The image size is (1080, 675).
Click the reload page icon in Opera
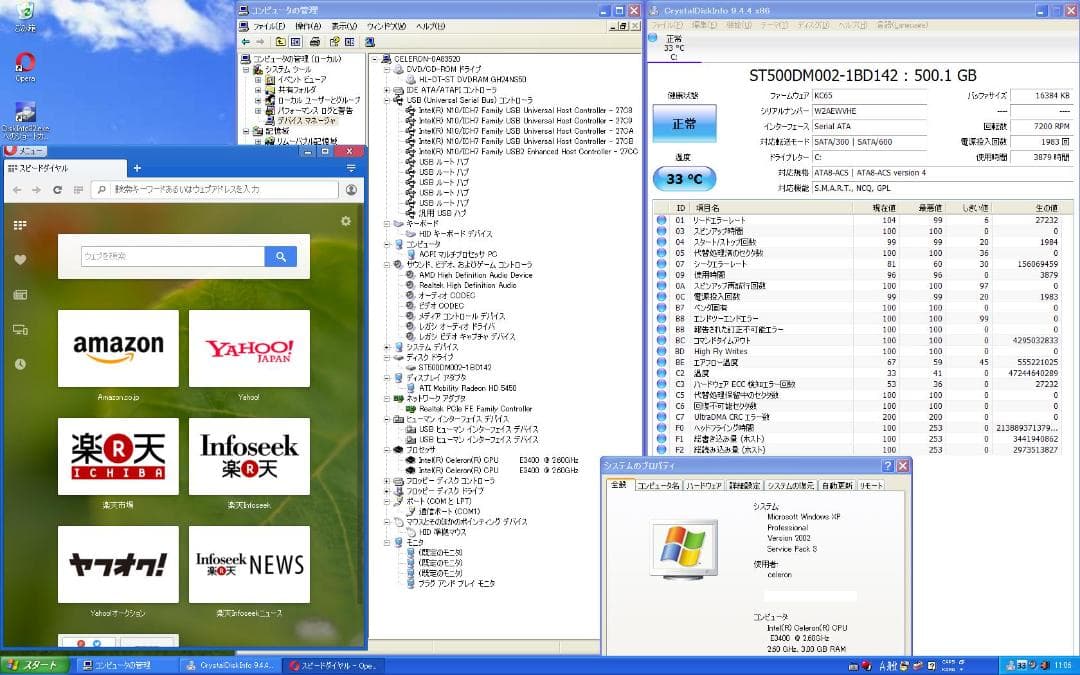[58, 189]
